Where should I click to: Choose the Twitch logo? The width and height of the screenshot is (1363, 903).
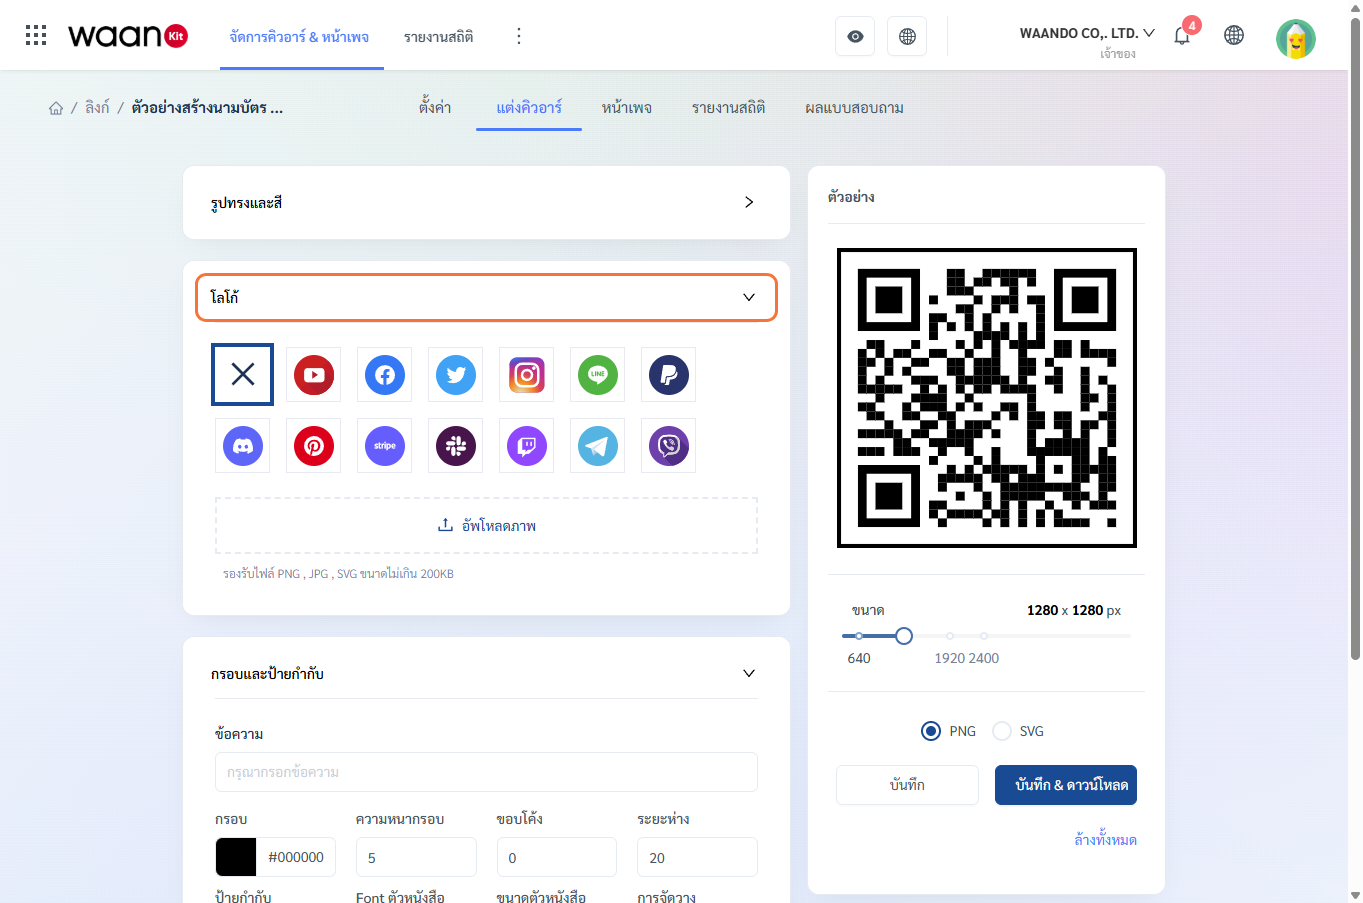(527, 446)
